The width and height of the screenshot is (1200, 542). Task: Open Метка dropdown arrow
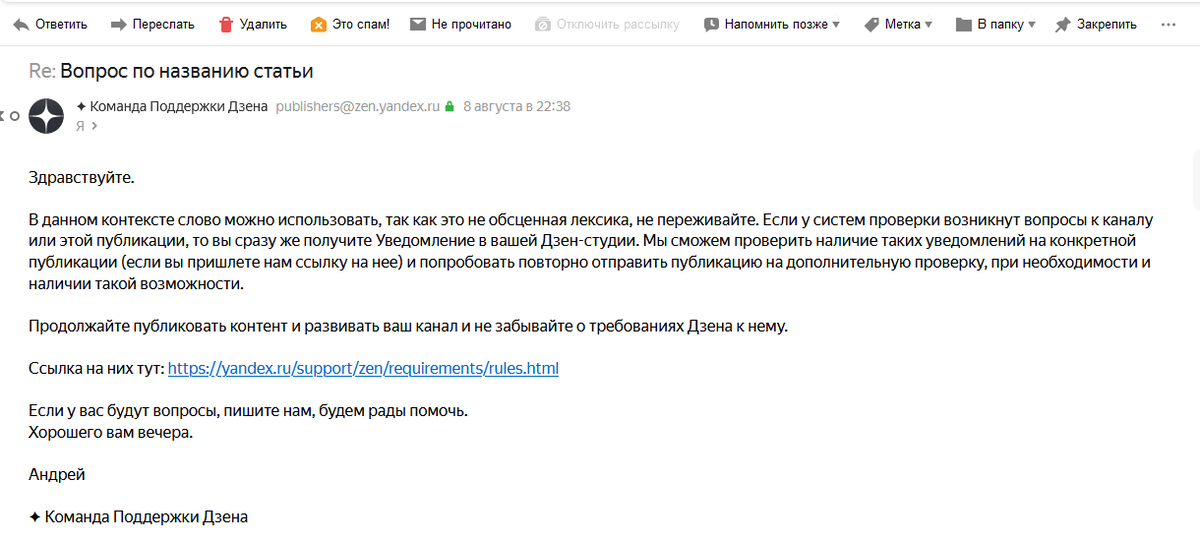(928, 24)
